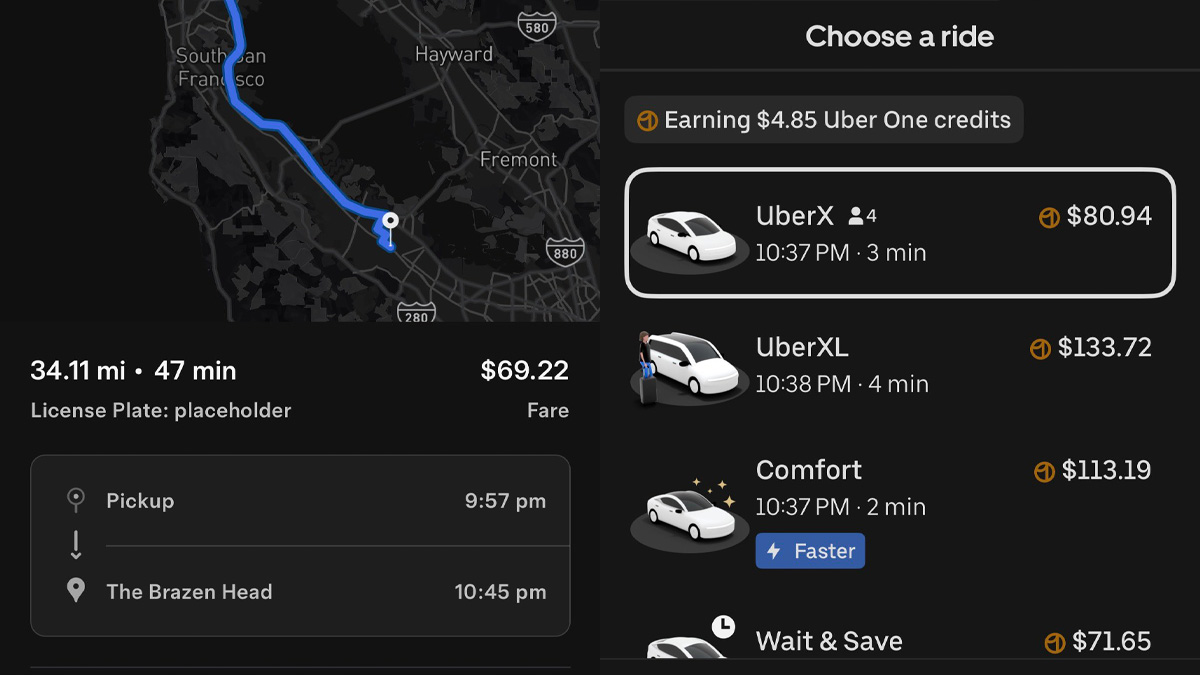The width and height of the screenshot is (1200, 675).
Task: Click the Pickup location pin icon
Action: coord(75,500)
